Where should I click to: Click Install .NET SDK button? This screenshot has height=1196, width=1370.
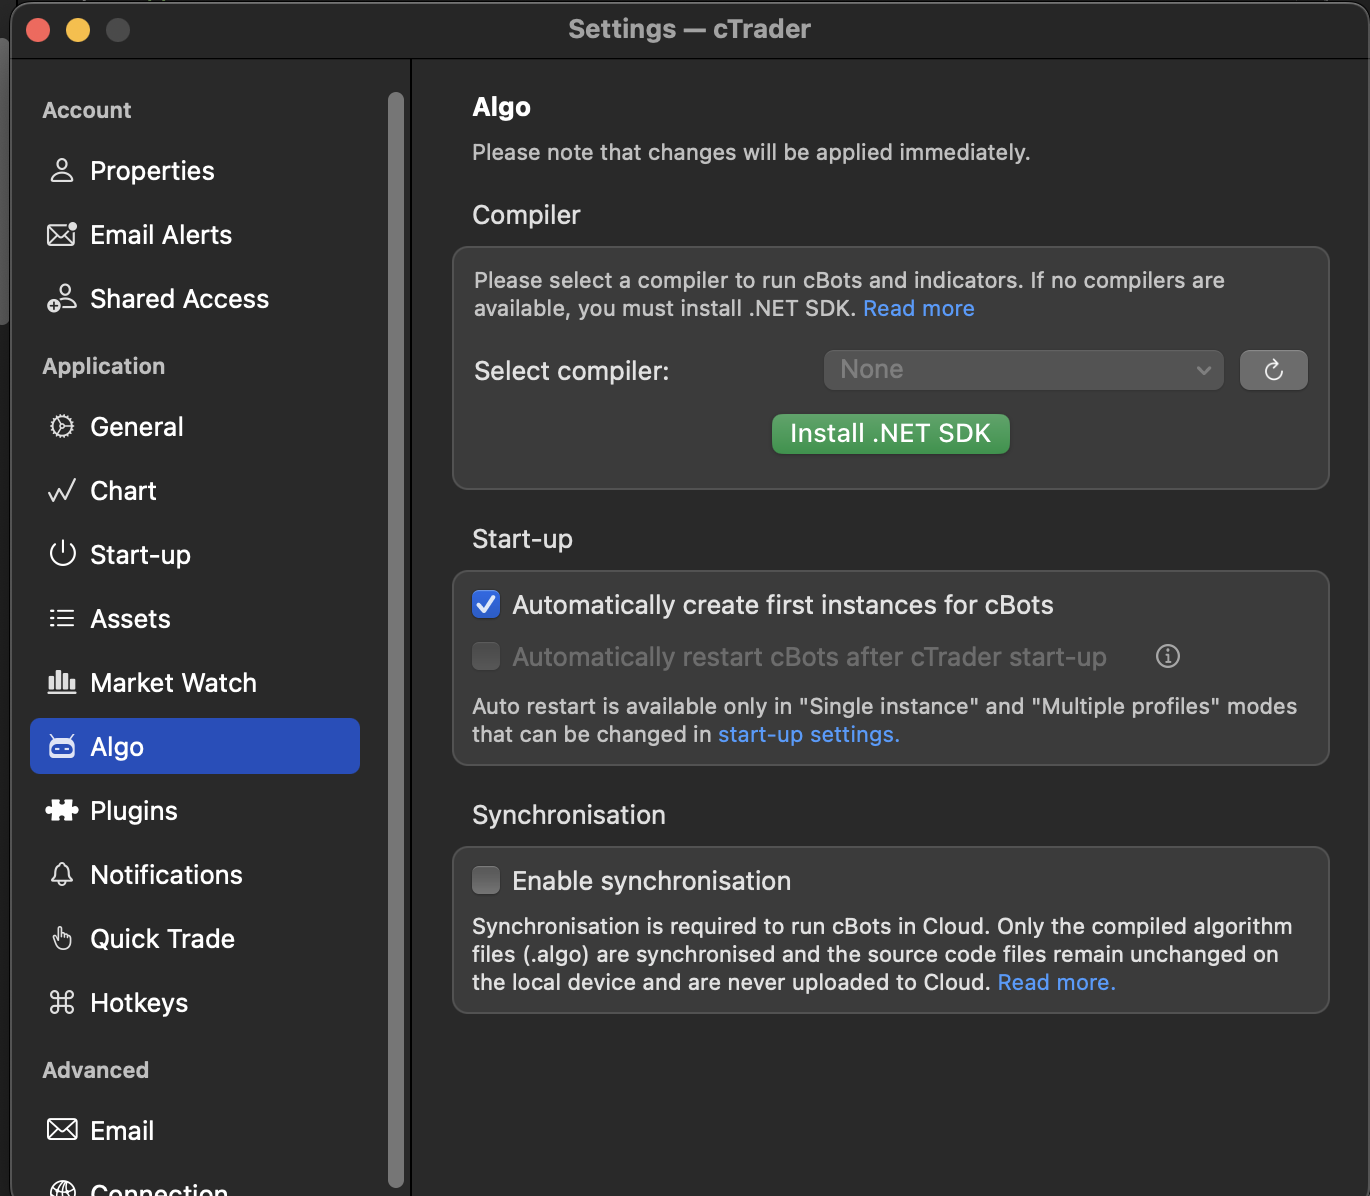click(890, 434)
